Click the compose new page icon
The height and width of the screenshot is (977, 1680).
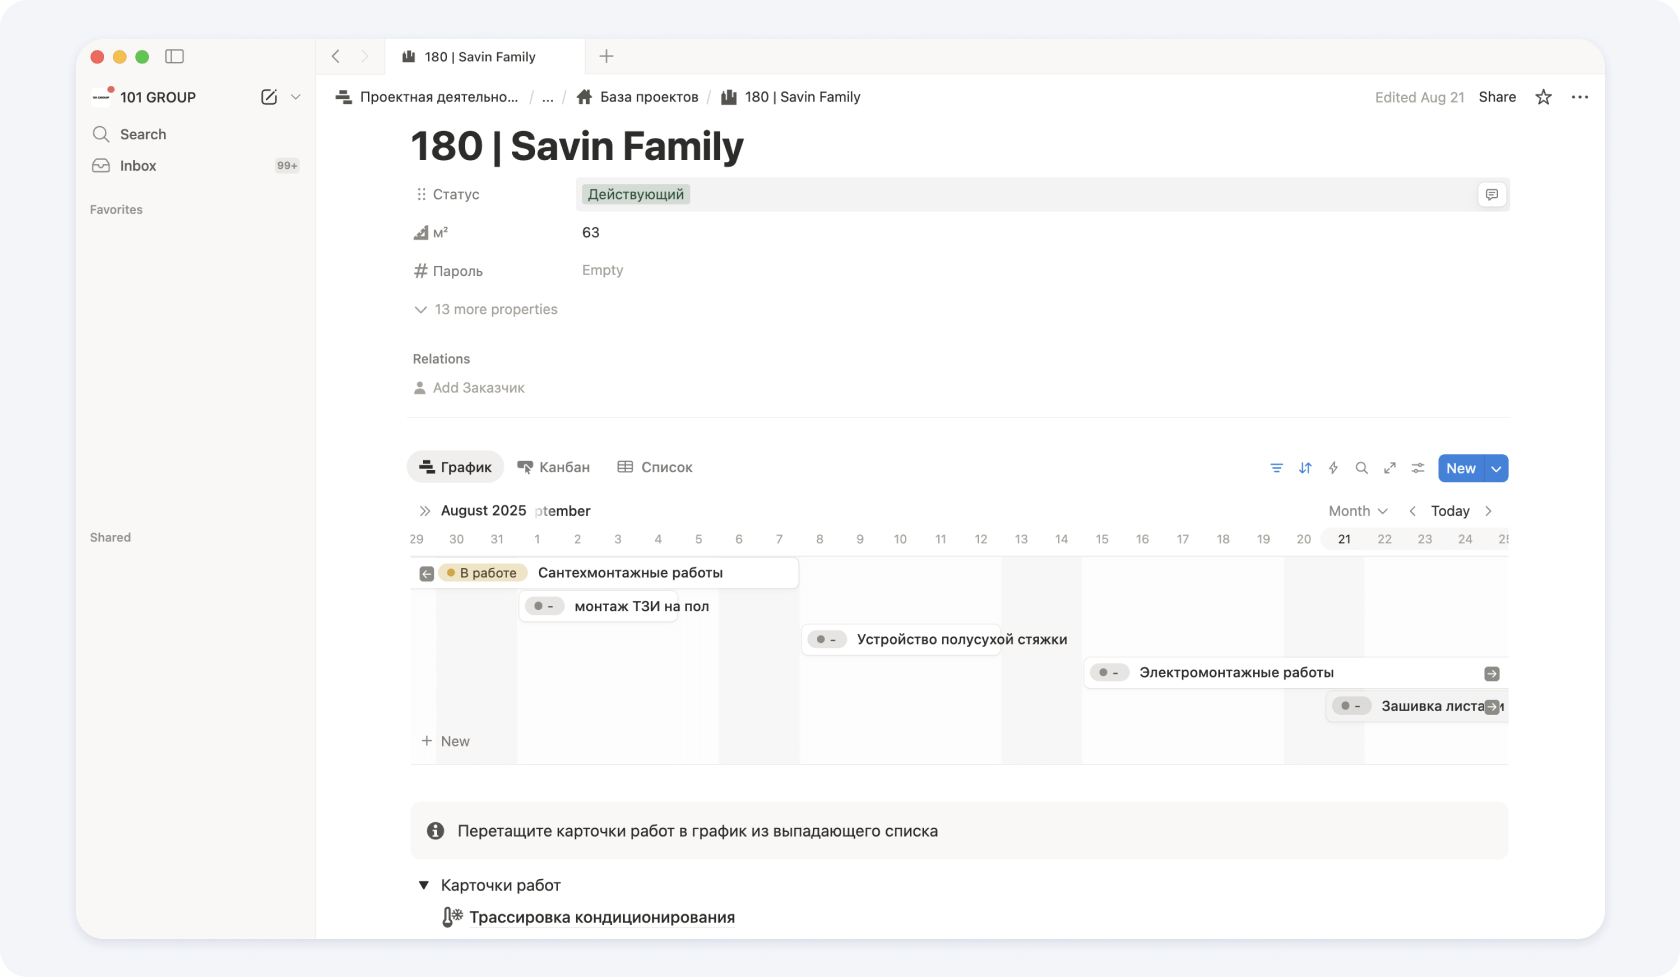[268, 97]
